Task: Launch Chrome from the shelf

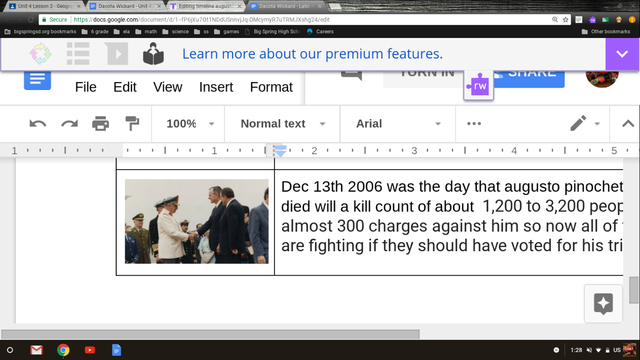Action: click(63, 350)
